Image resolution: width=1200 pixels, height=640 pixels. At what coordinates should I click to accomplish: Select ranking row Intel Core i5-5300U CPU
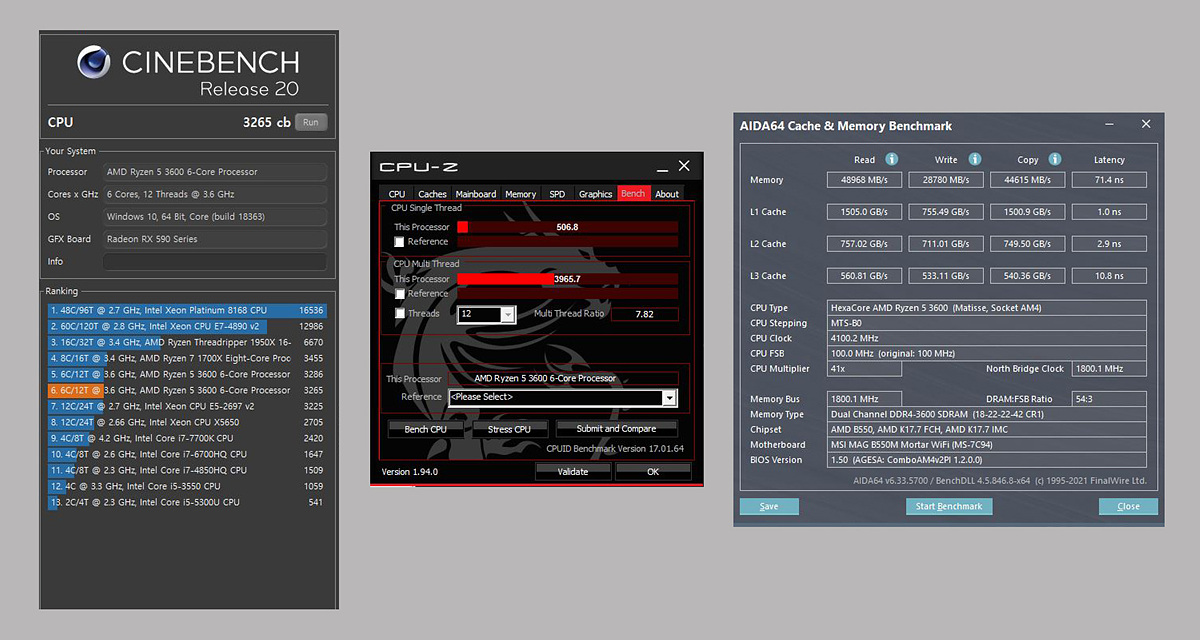(187, 502)
